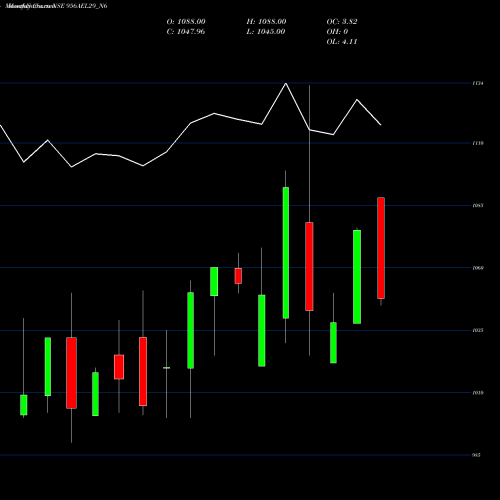
Task: Select the low price value L: 1045.00
Action: click(x=266, y=32)
